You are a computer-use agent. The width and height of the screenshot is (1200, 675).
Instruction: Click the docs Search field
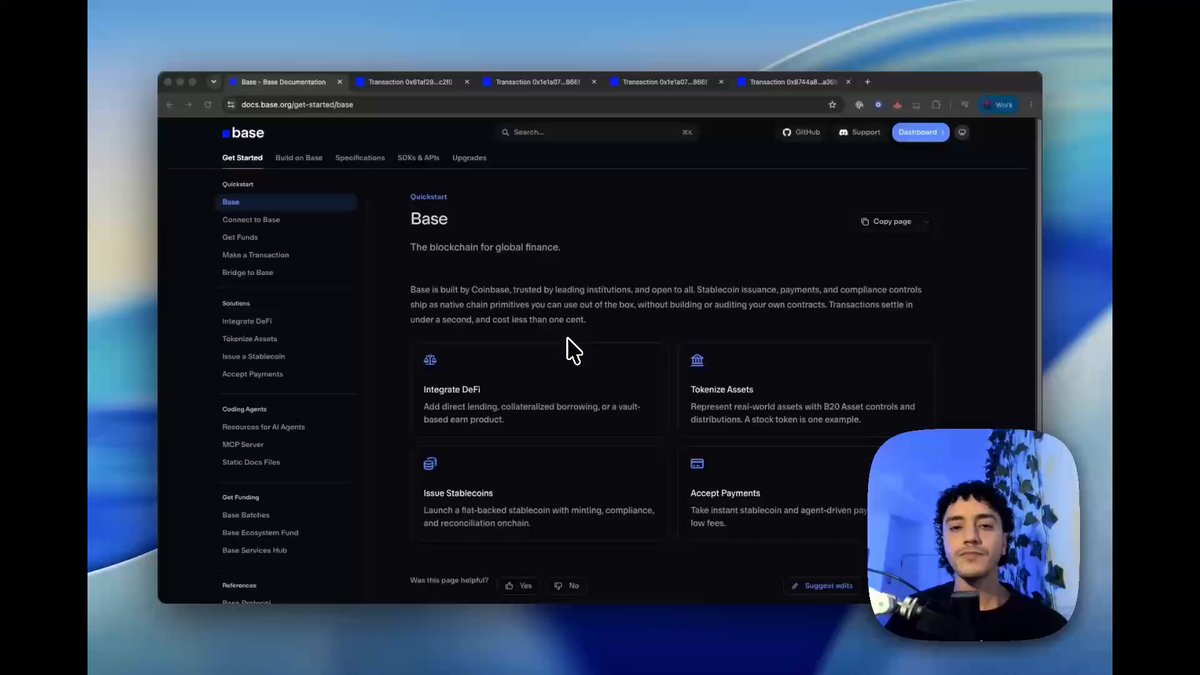[596, 132]
